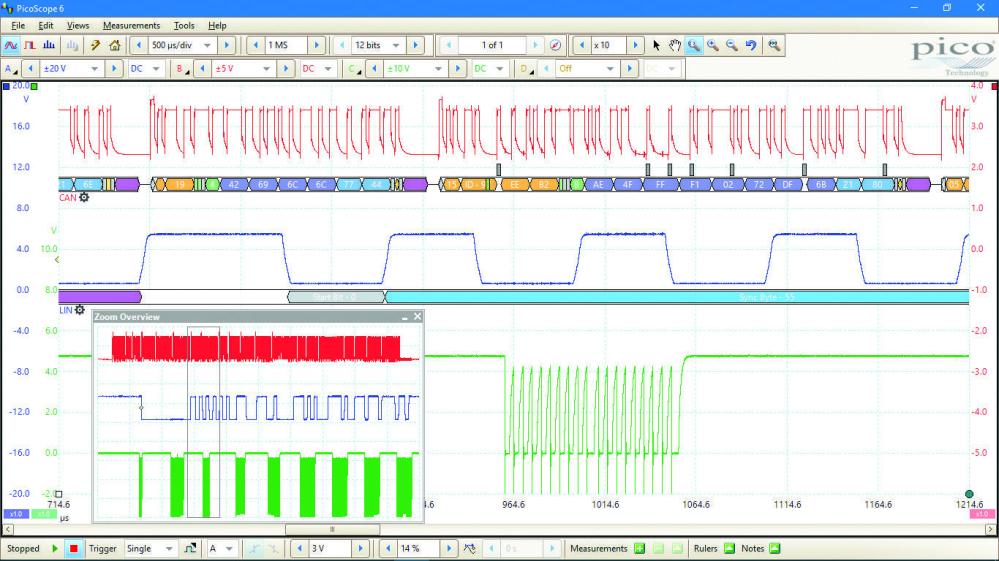Screen dimensions: 999x561
Task: Click the Channel B label button
Action: (x=181, y=69)
